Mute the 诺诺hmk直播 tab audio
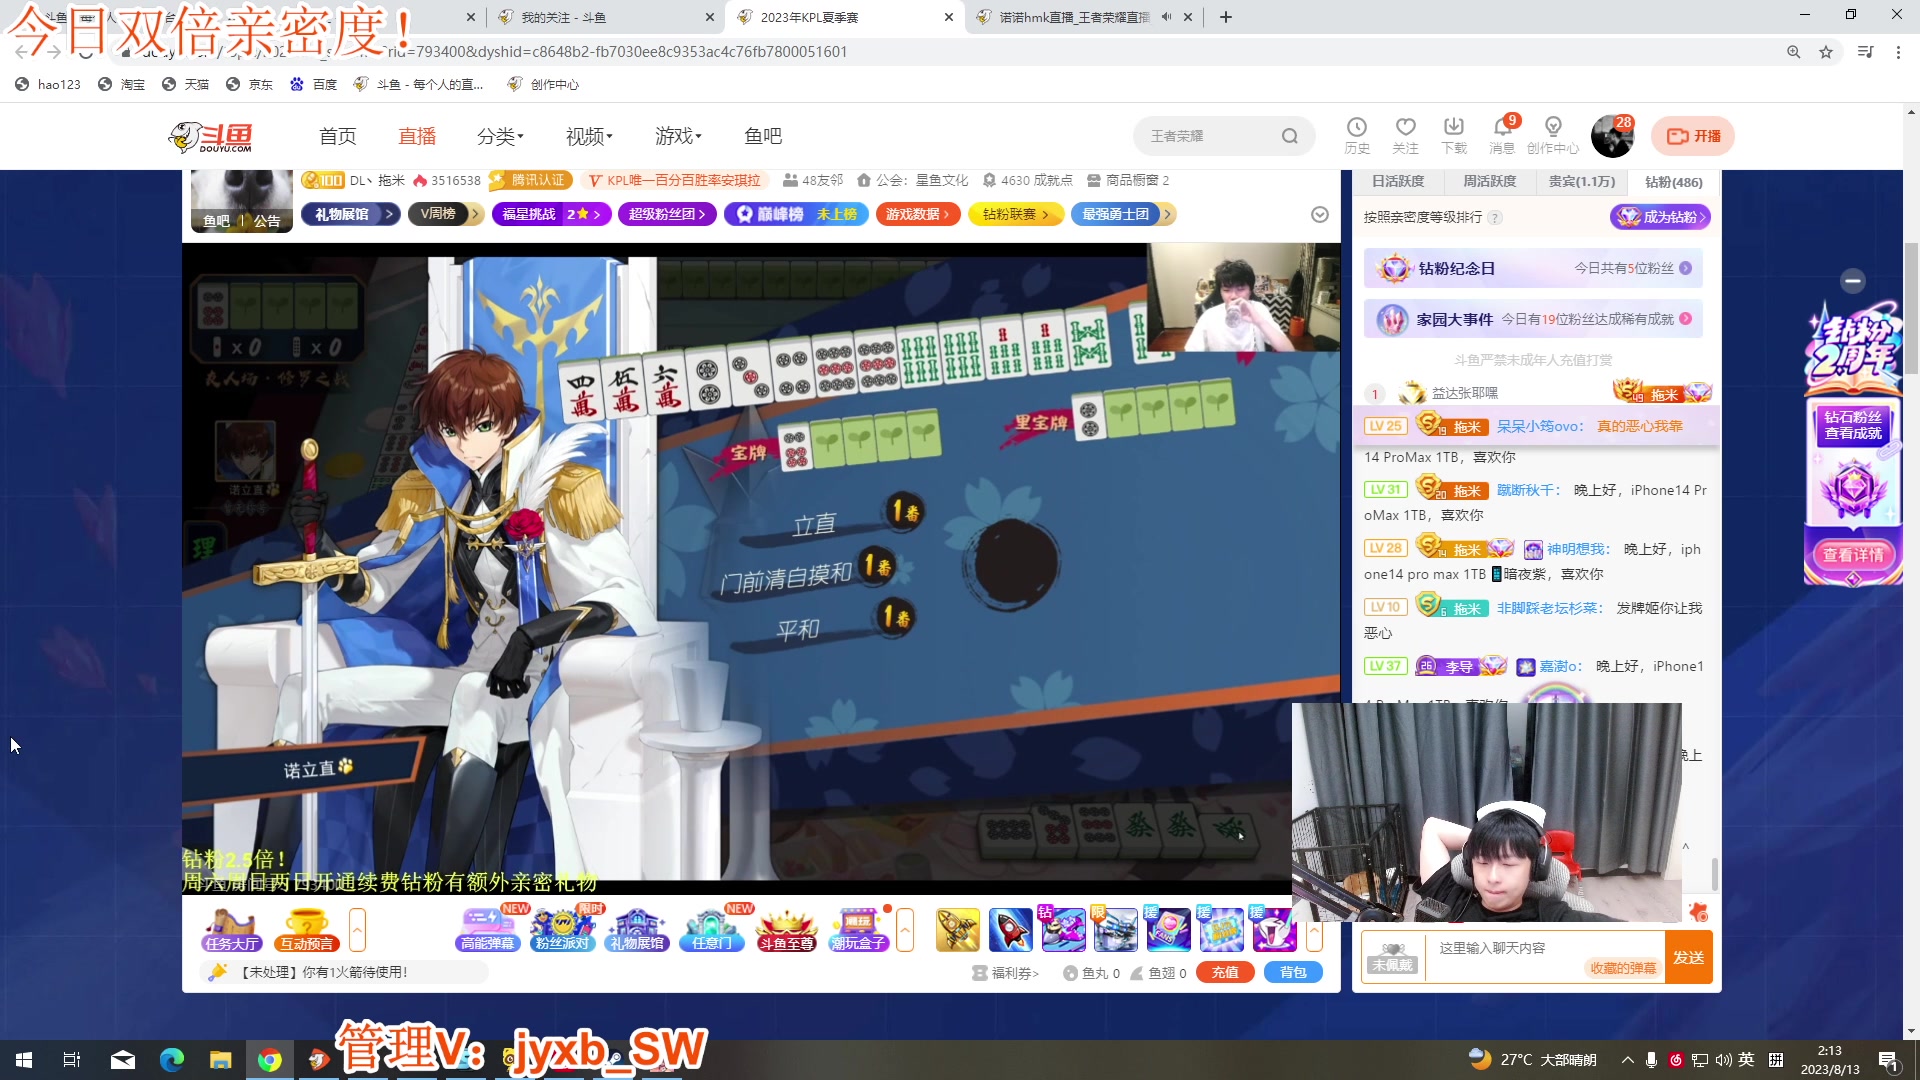The height and width of the screenshot is (1080, 1920). click(x=1166, y=17)
